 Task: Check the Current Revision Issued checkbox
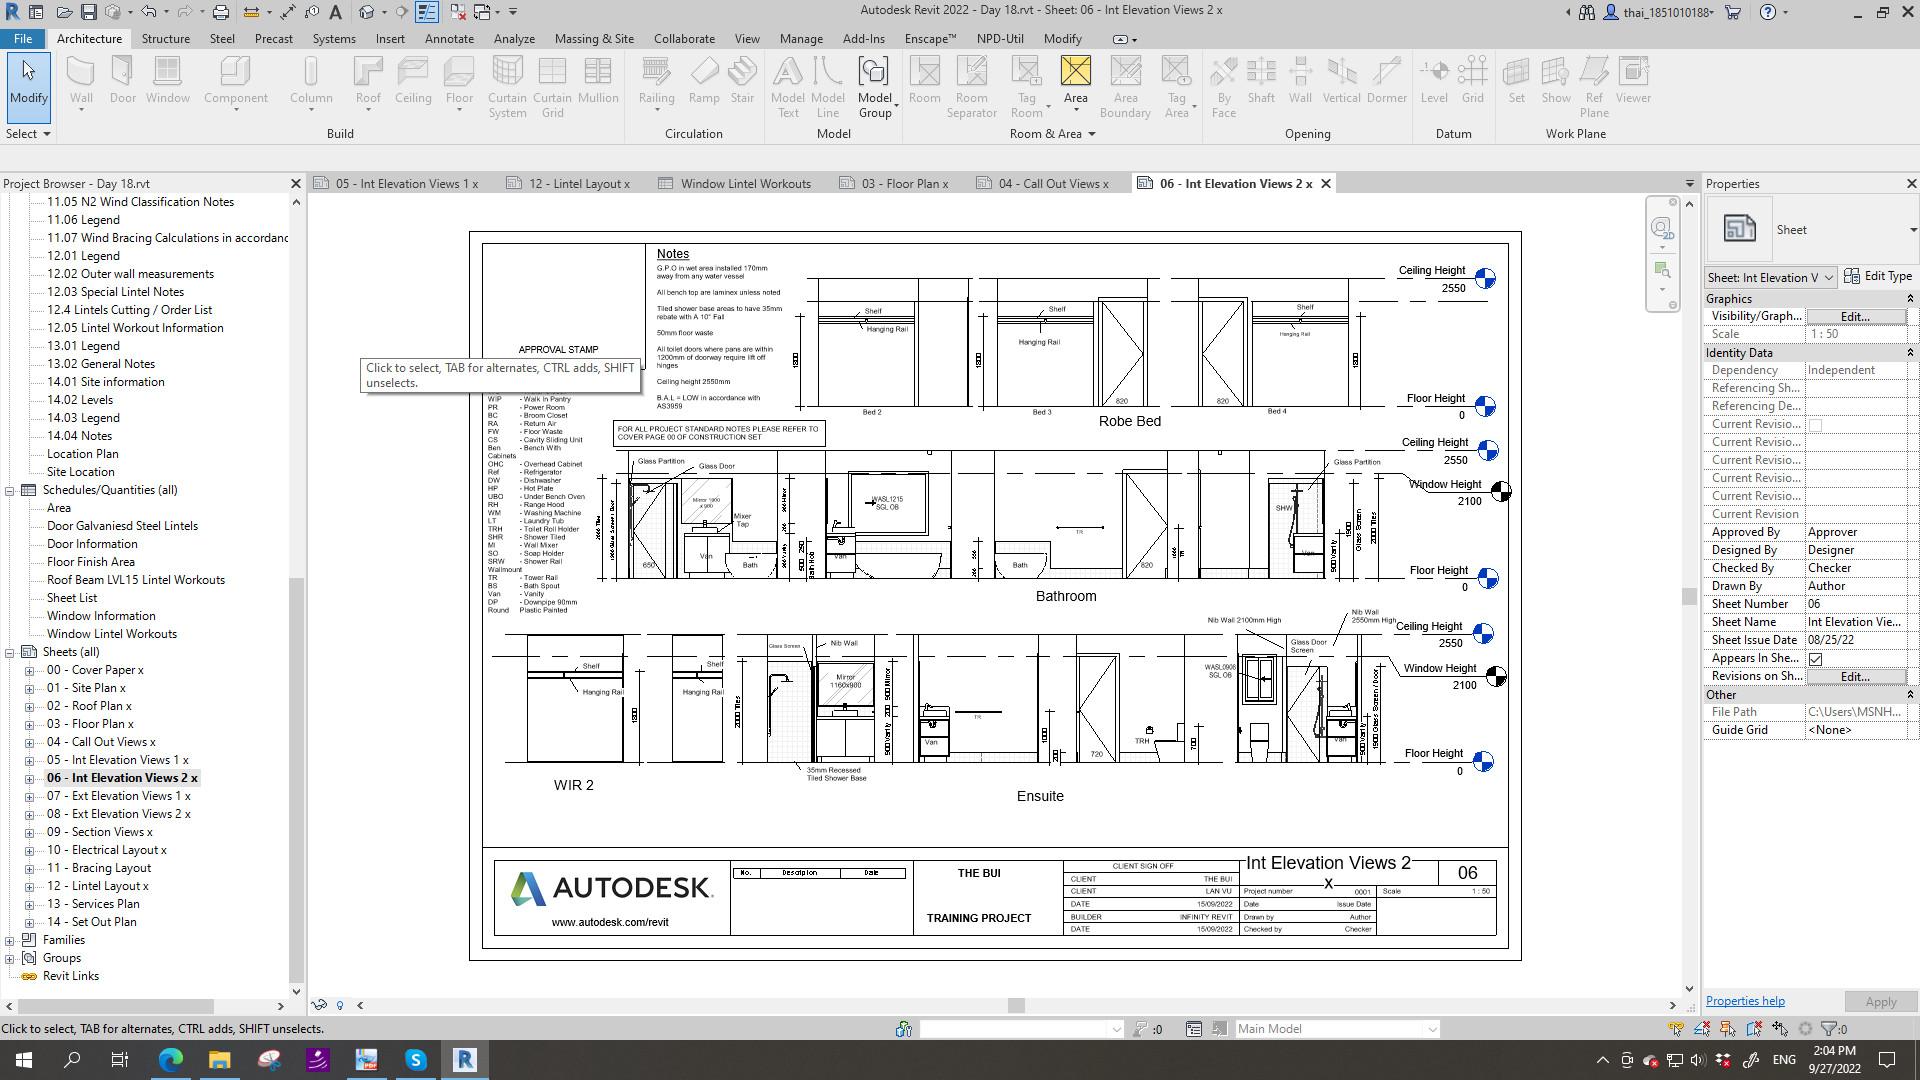pyautogui.click(x=1815, y=425)
